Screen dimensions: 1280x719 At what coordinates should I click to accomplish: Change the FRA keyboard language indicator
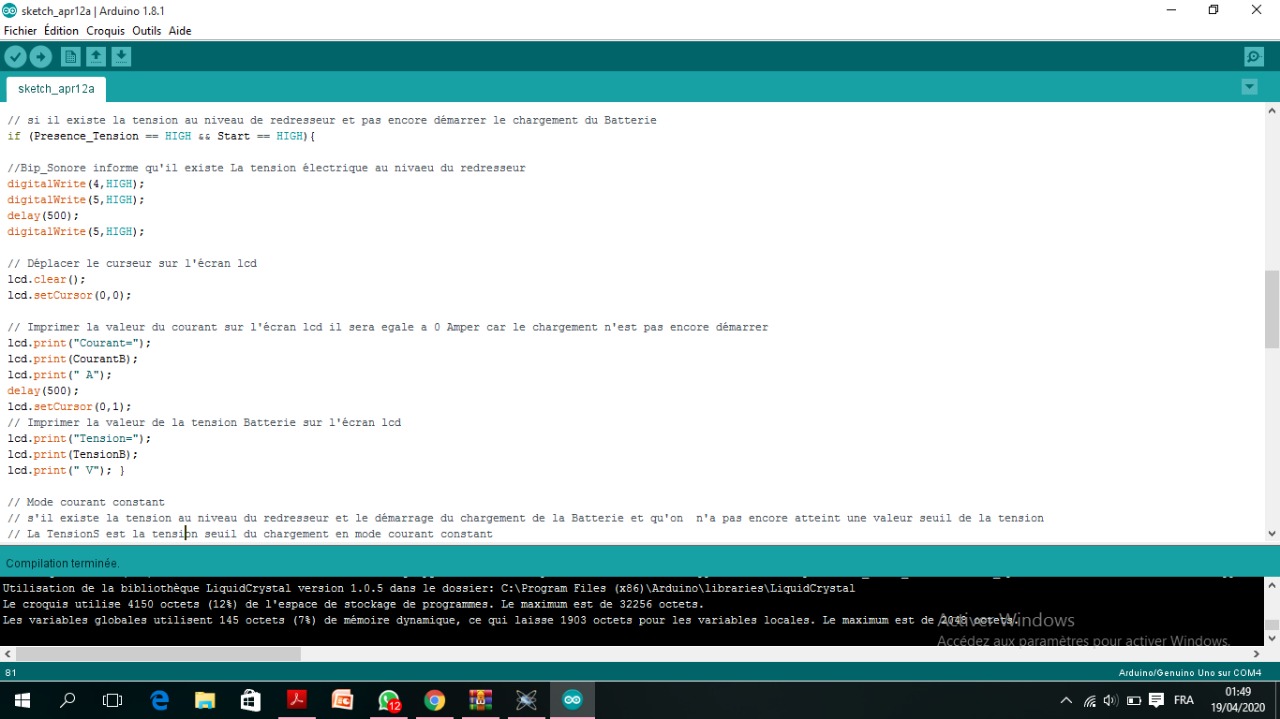coord(1184,700)
